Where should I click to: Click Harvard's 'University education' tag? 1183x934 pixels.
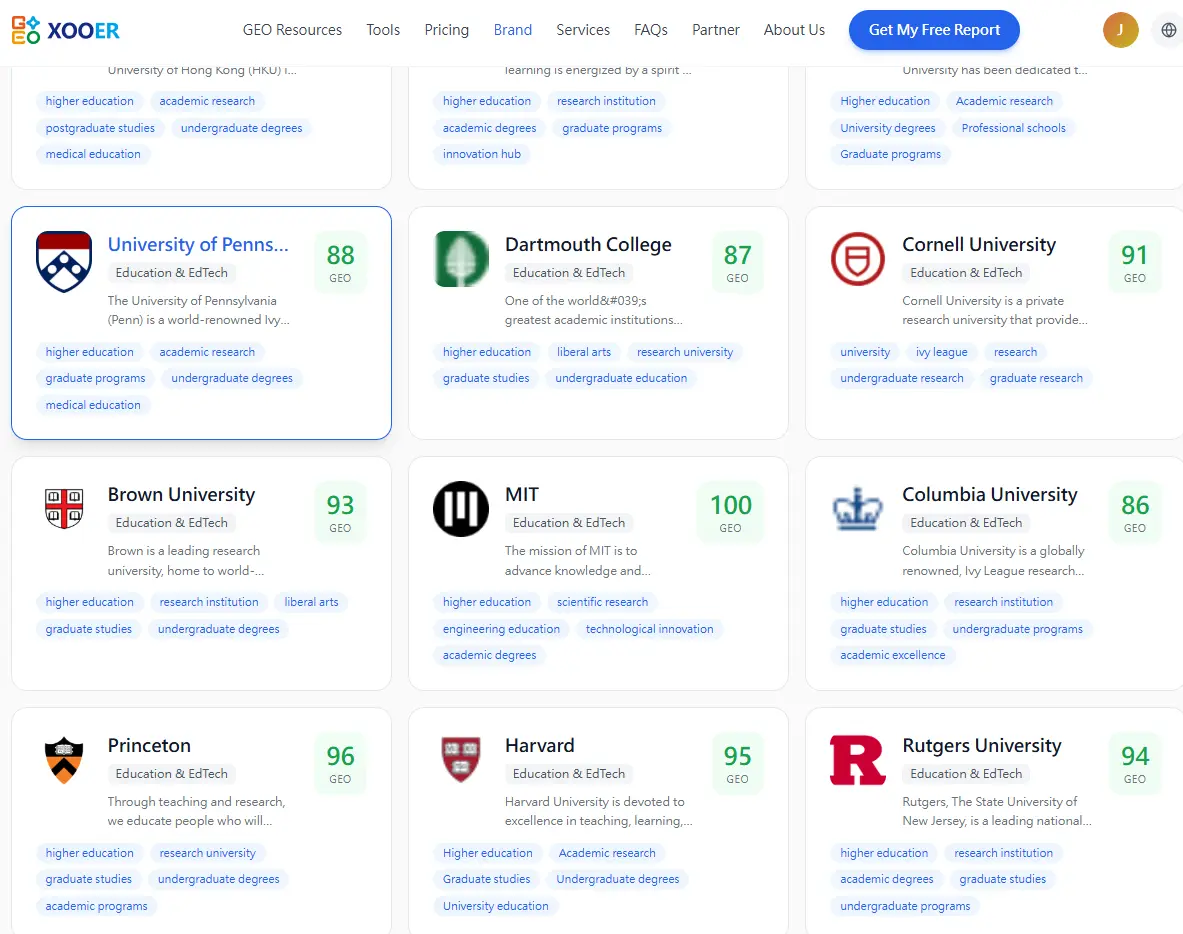495,906
